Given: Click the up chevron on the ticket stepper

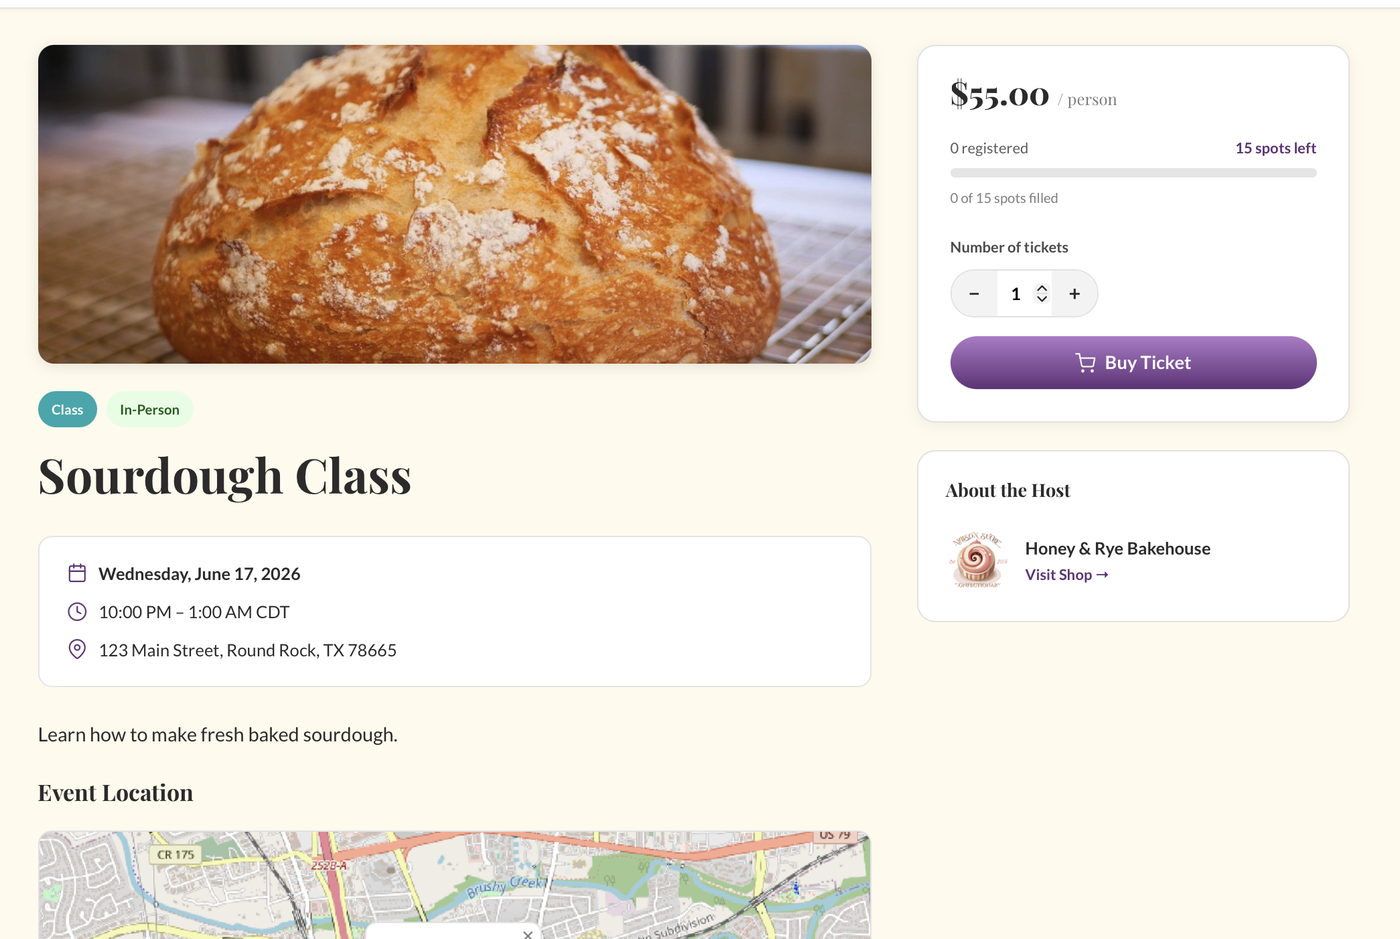Looking at the screenshot, I should (1041, 287).
